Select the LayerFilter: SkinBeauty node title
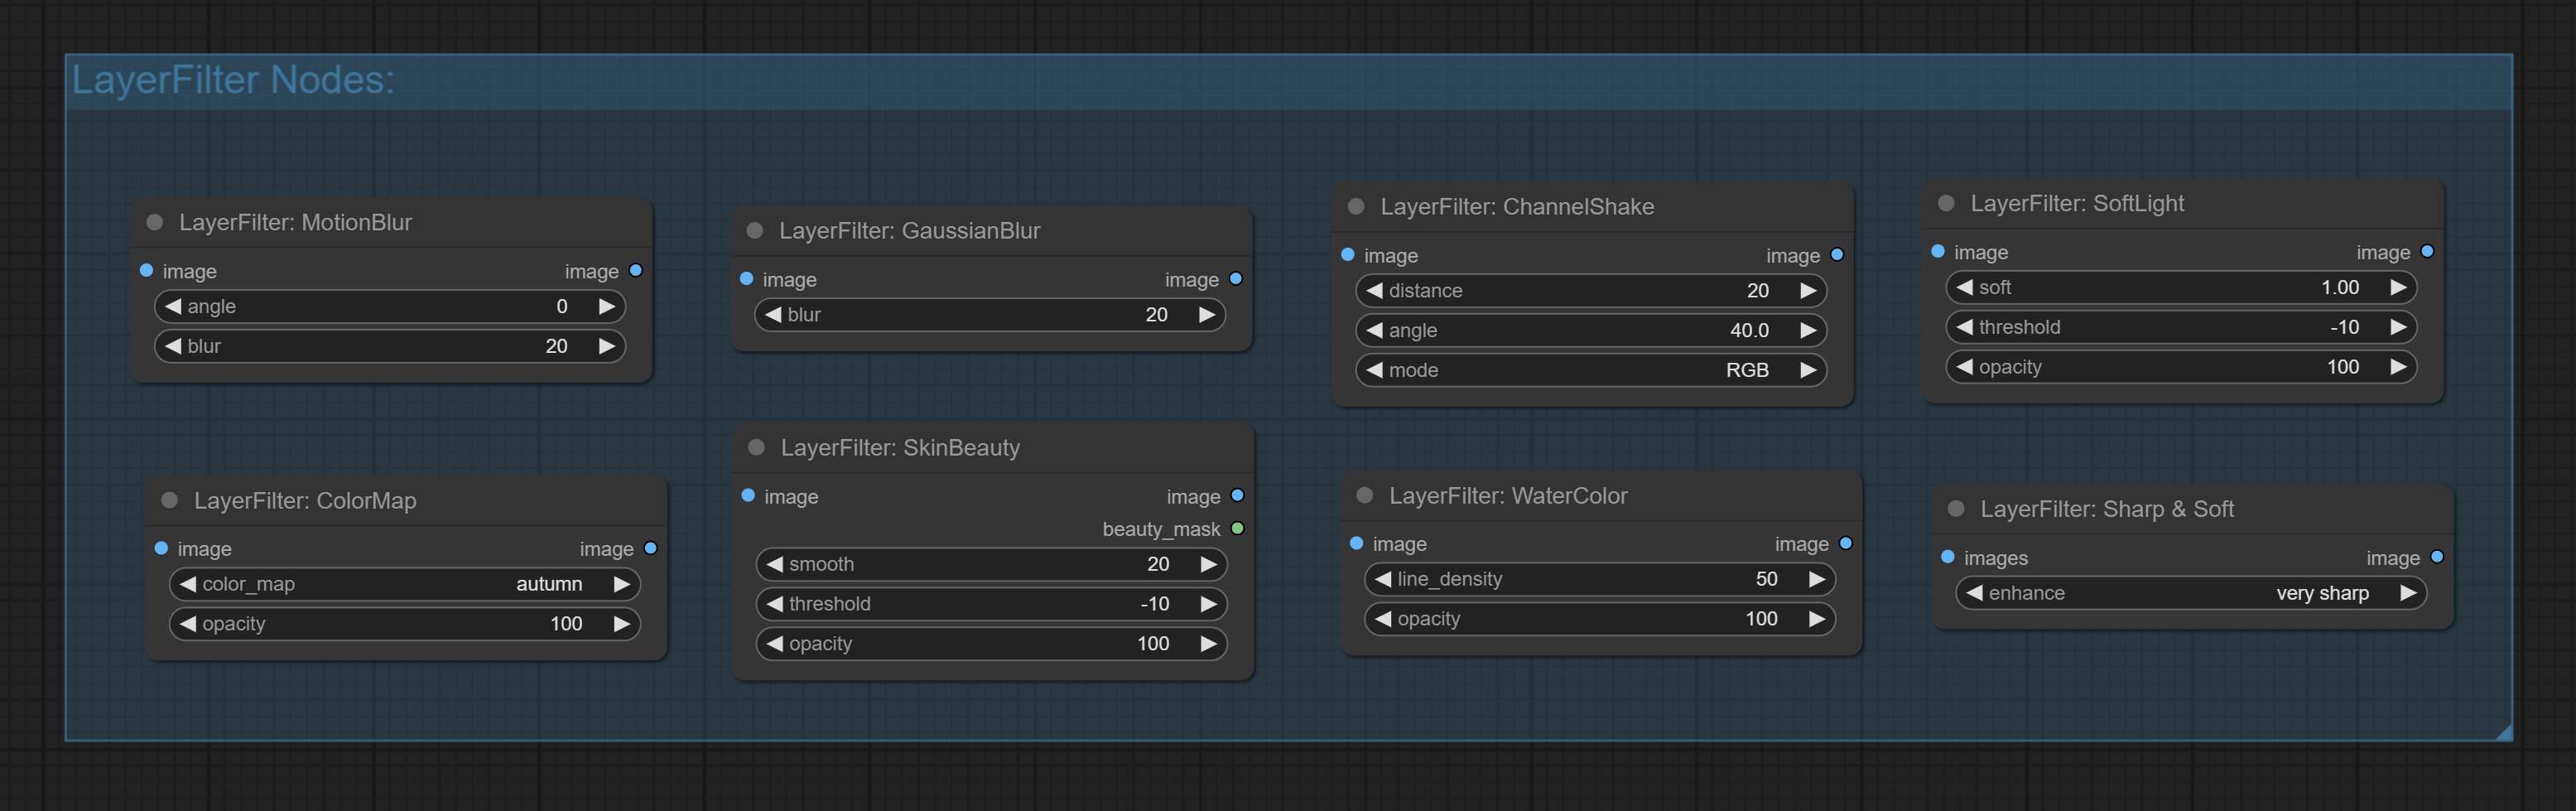 900,447
